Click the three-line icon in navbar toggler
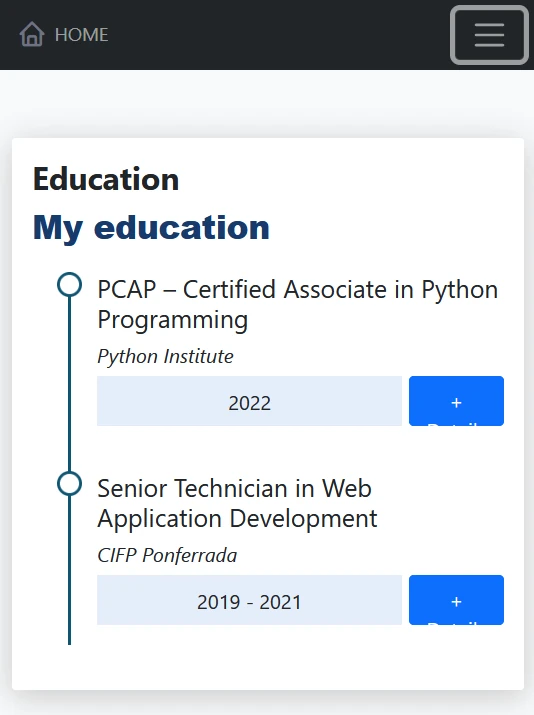This screenshot has height=715, width=534. pyautogui.click(x=489, y=35)
